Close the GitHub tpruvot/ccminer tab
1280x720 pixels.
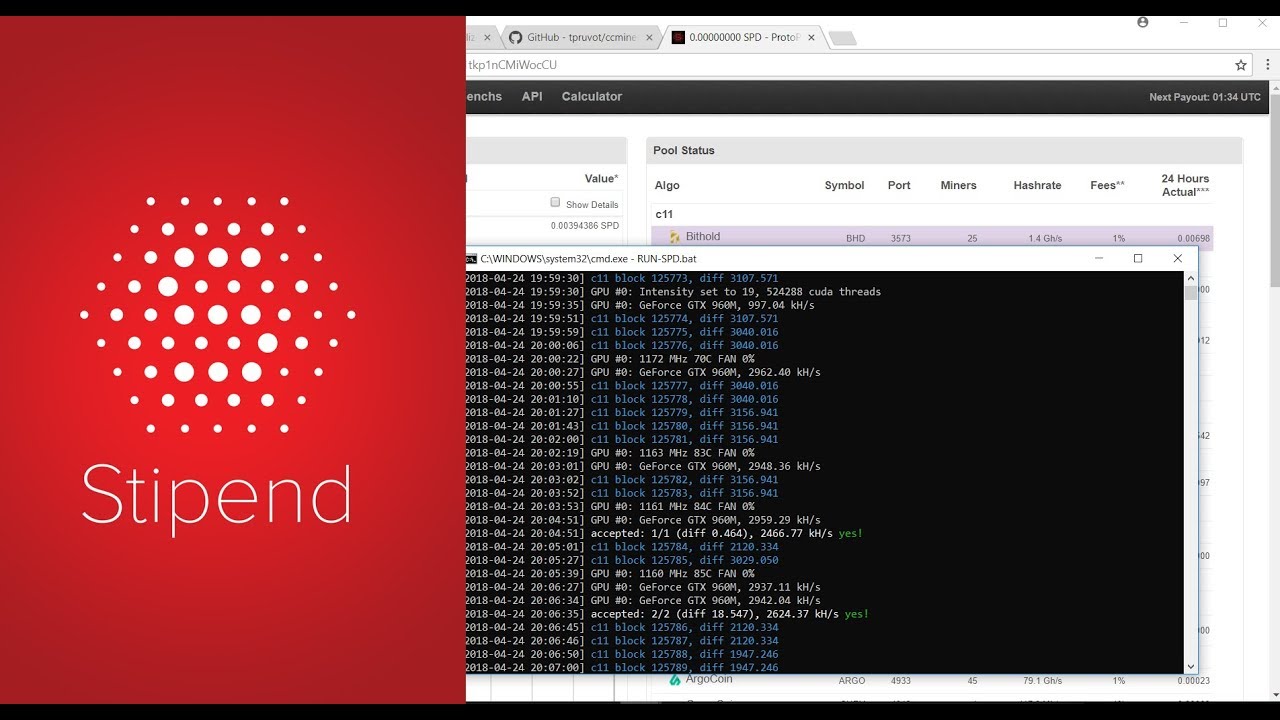(649, 38)
